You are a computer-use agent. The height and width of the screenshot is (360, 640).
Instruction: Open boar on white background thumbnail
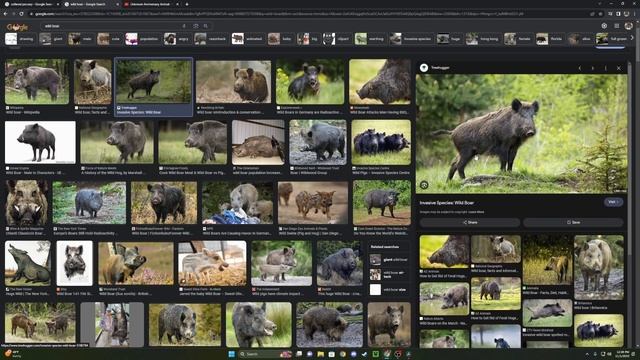pyautogui.click(x=40, y=142)
